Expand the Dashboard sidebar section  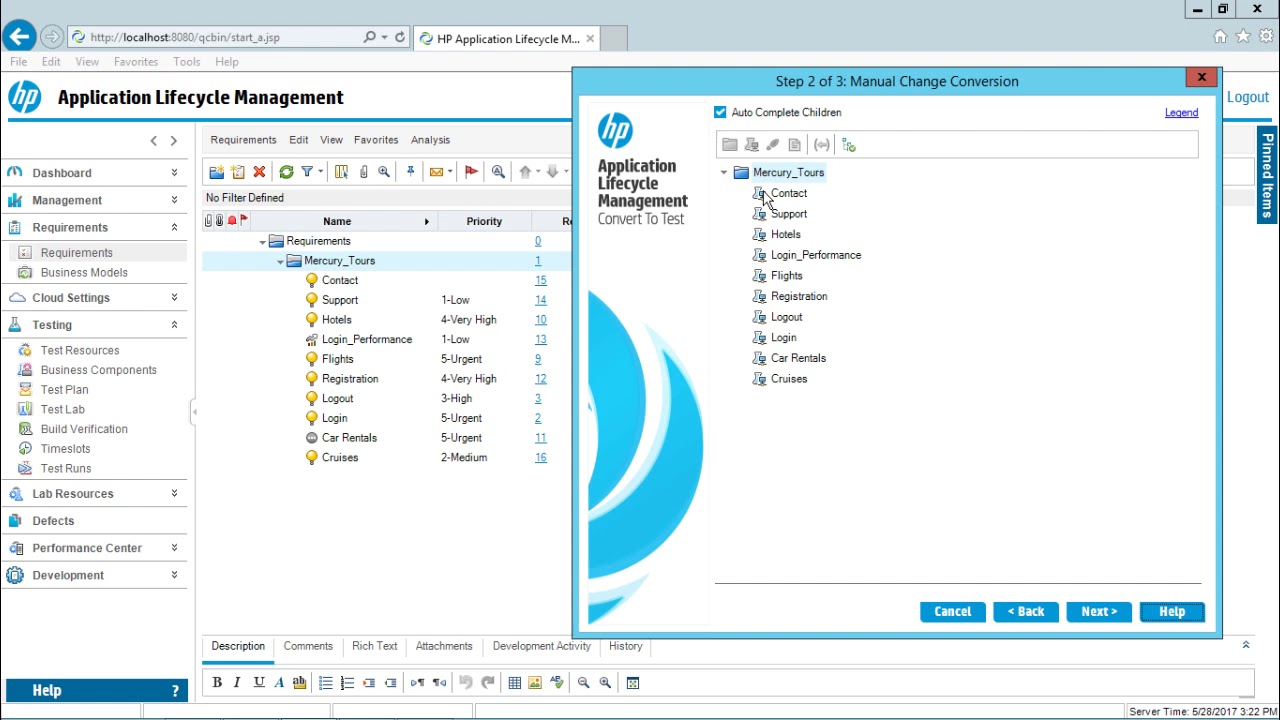pos(174,173)
